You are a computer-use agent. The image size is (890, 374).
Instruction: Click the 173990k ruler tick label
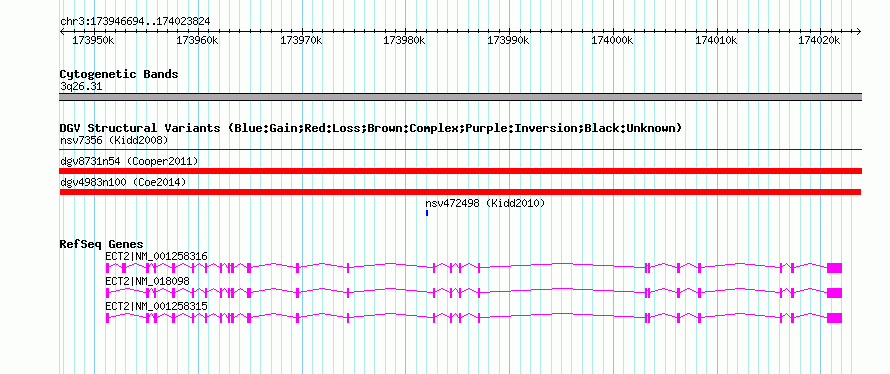[x=509, y=40]
